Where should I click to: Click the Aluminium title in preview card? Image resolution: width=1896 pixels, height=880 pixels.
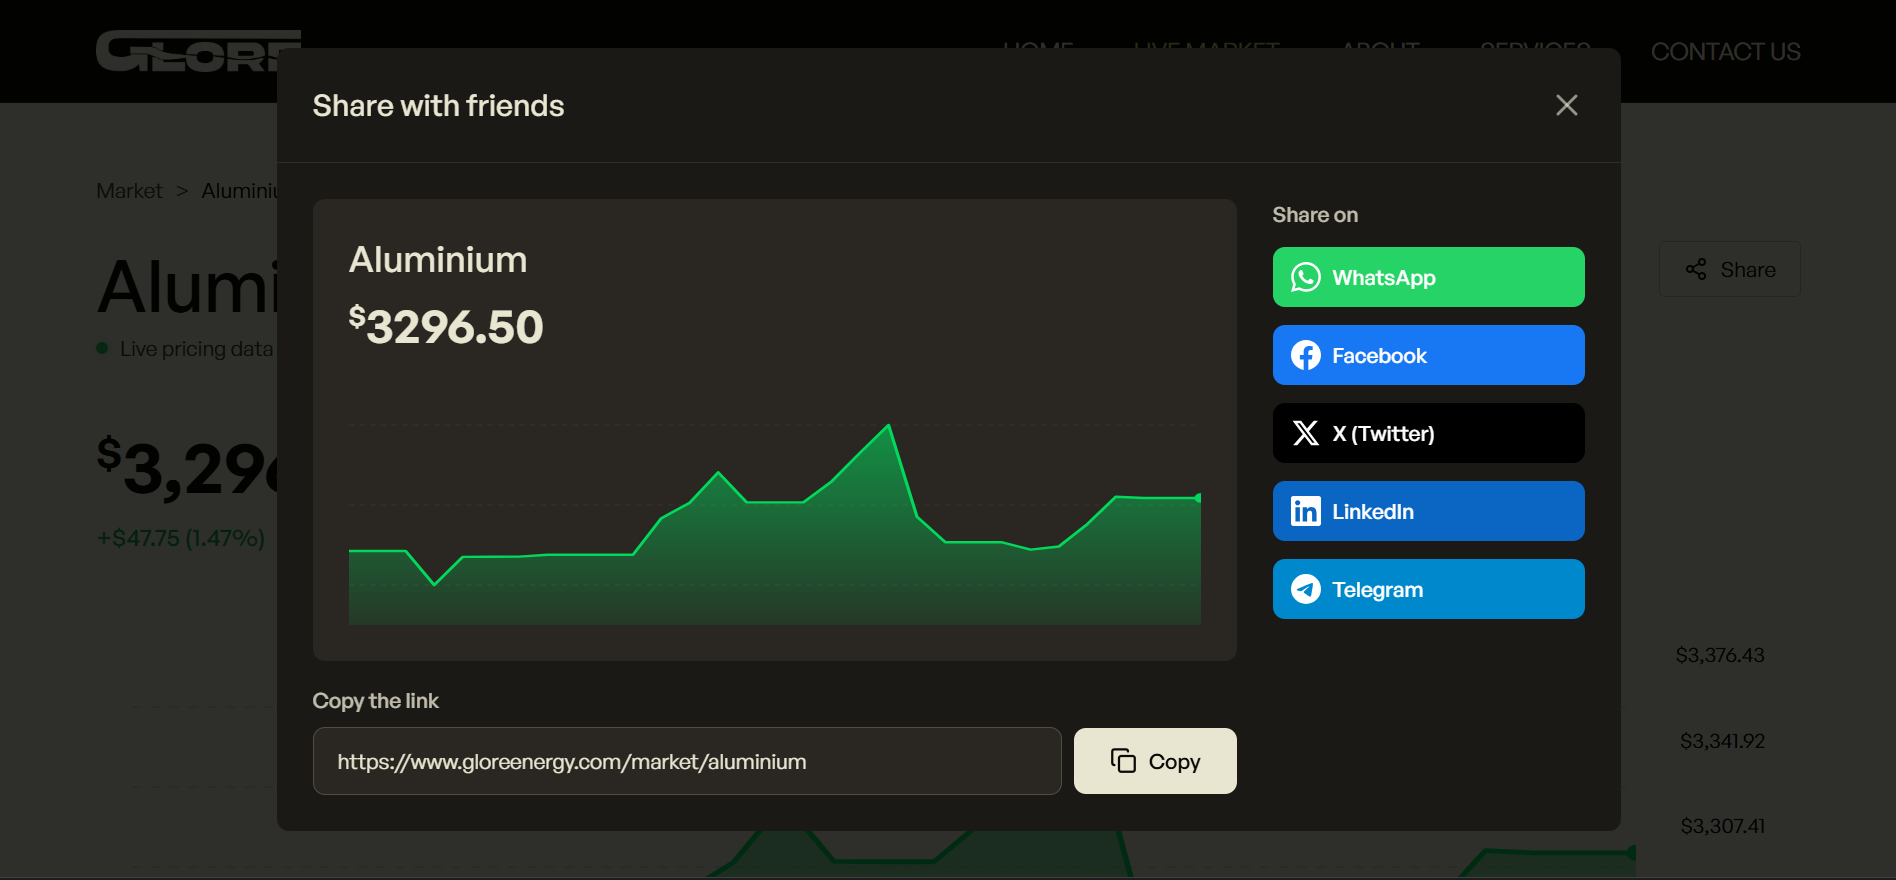click(438, 260)
